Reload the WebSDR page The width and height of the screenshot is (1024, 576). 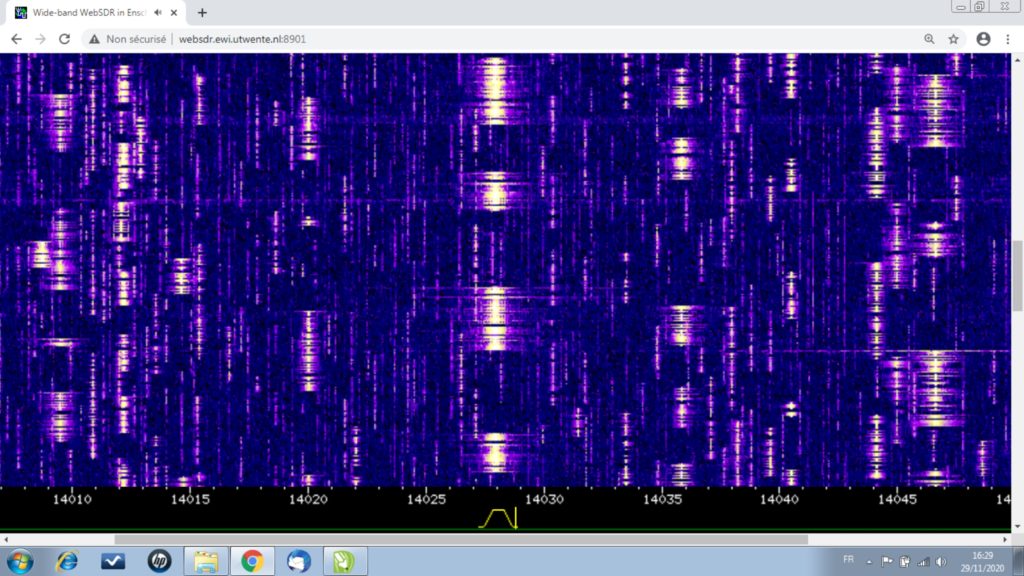pos(65,39)
